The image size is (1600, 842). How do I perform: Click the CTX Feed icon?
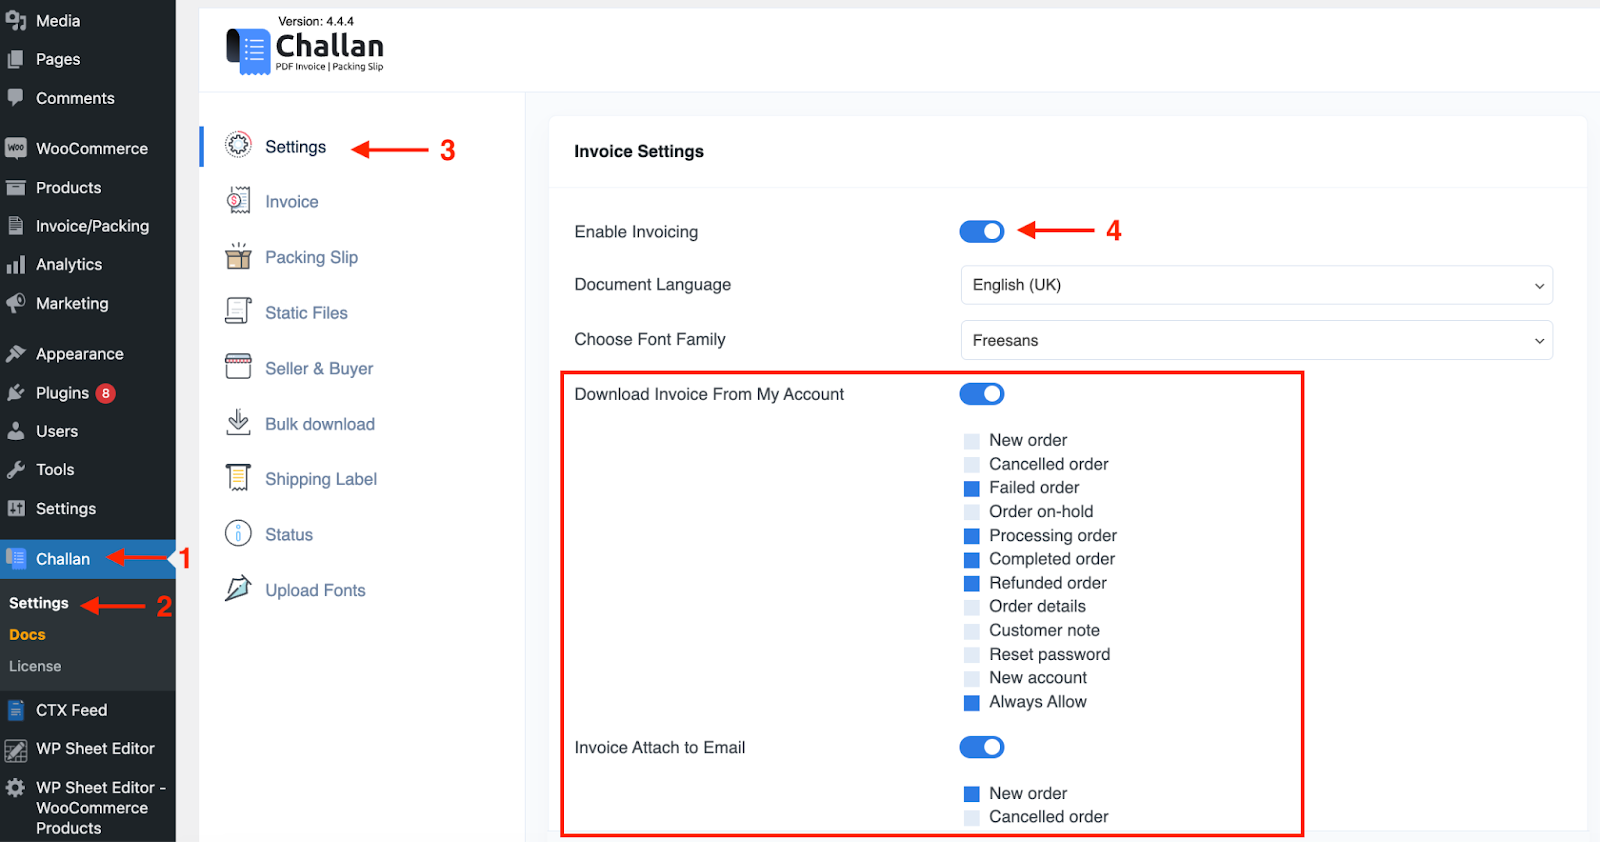click(x=15, y=710)
